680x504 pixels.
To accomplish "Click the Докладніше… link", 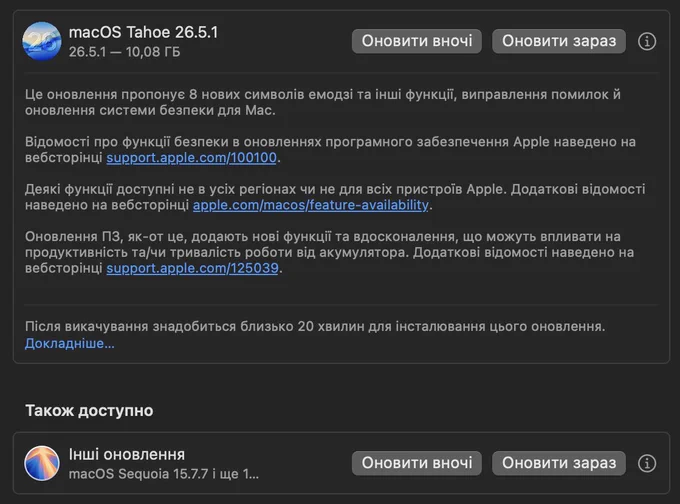I will pos(70,344).
